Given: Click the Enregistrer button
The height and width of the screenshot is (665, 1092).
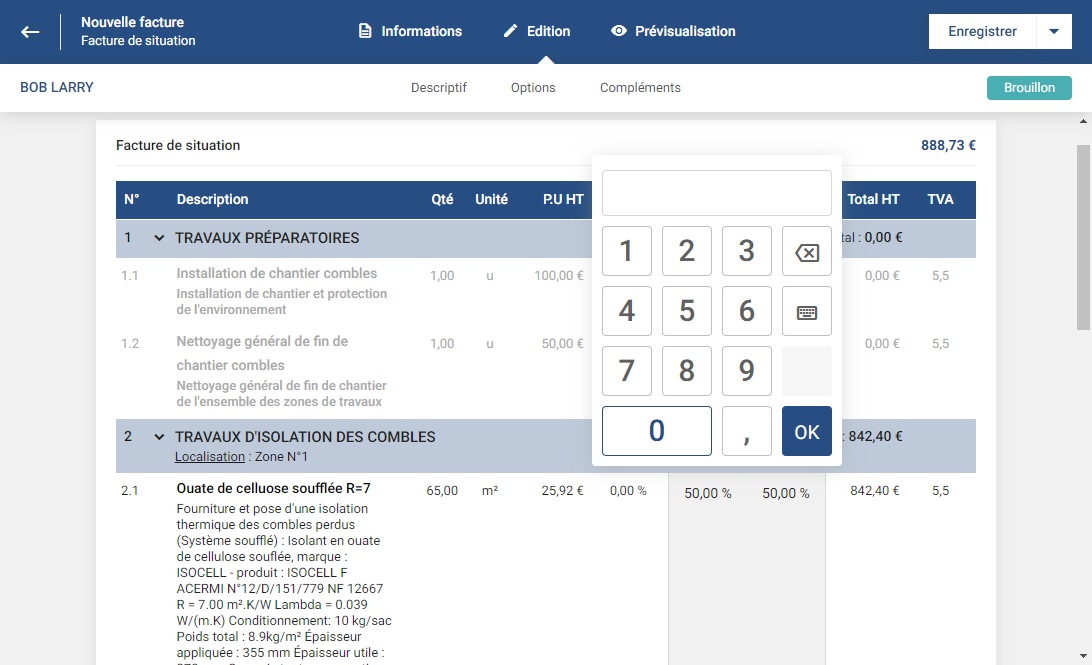Looking at the screenshot, I should click(982, 32).
